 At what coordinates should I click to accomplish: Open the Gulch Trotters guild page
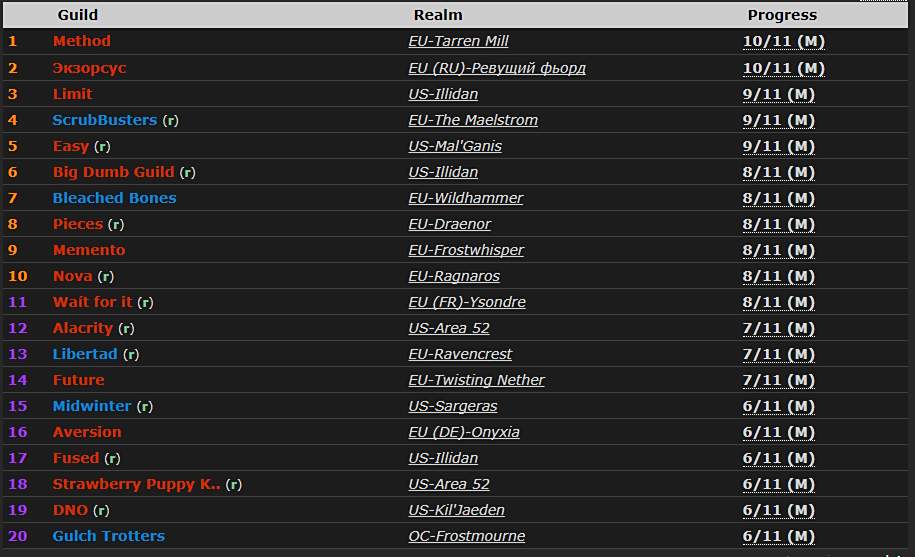click(109, 536)
